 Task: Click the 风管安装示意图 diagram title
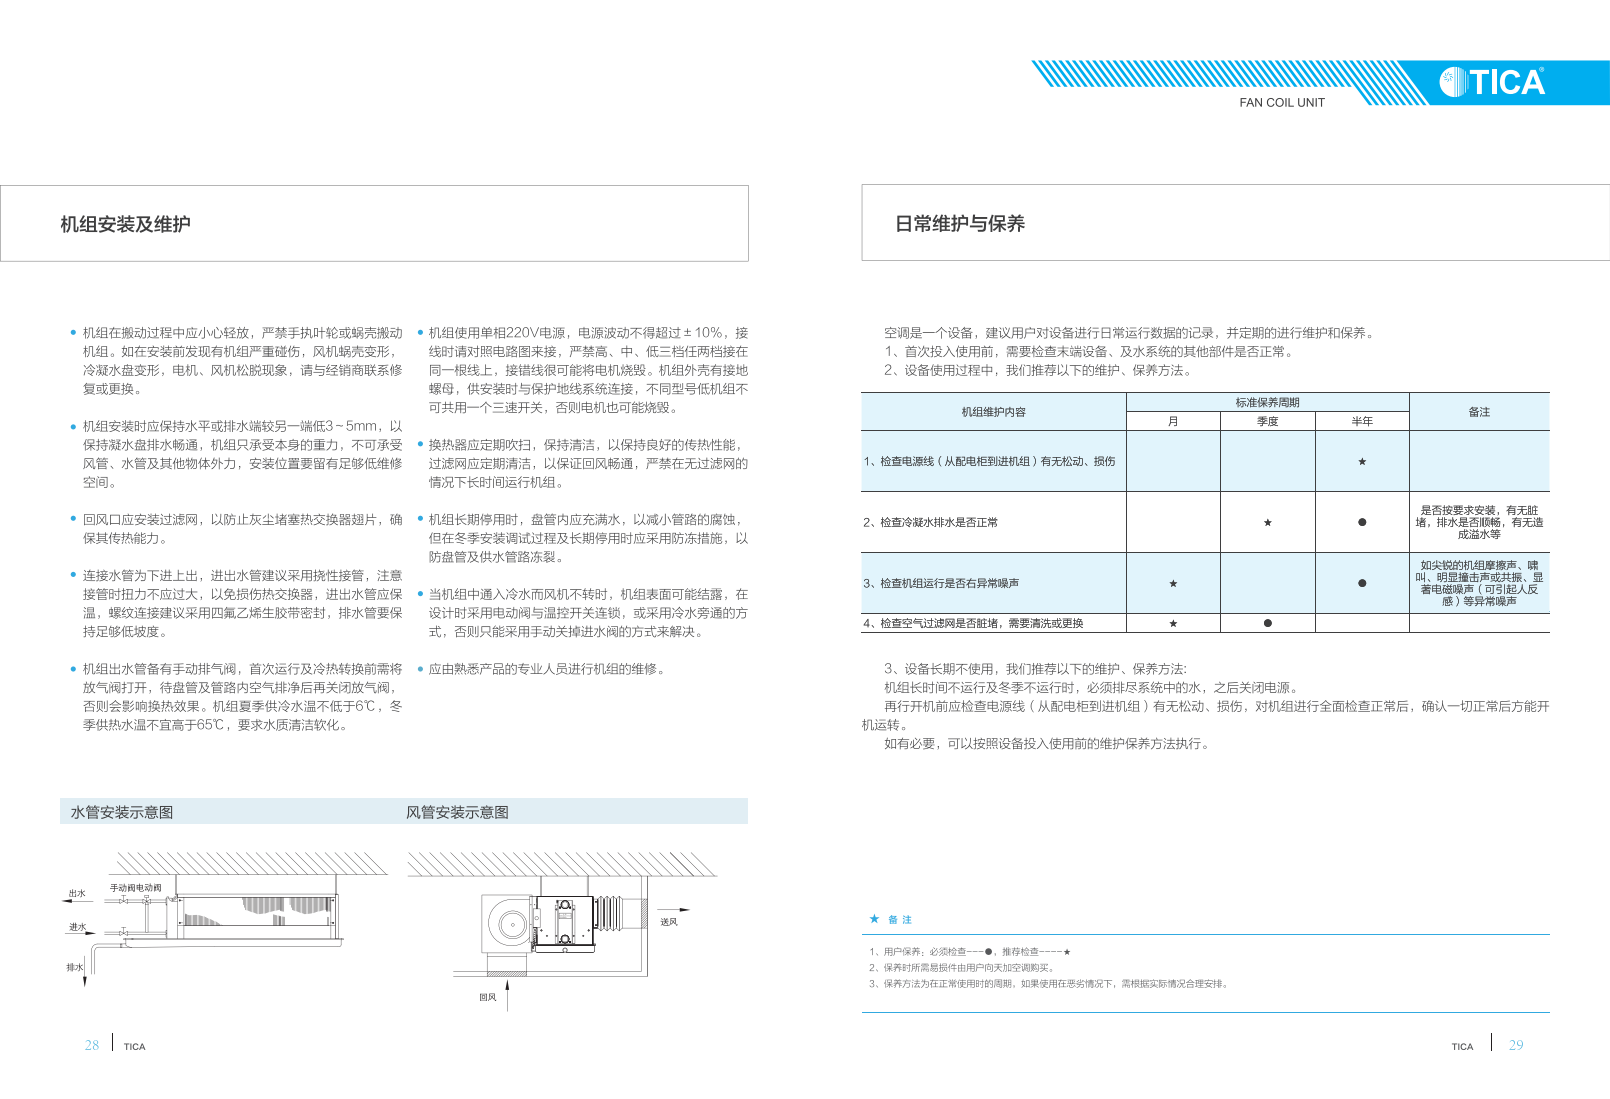pos(457,812)
